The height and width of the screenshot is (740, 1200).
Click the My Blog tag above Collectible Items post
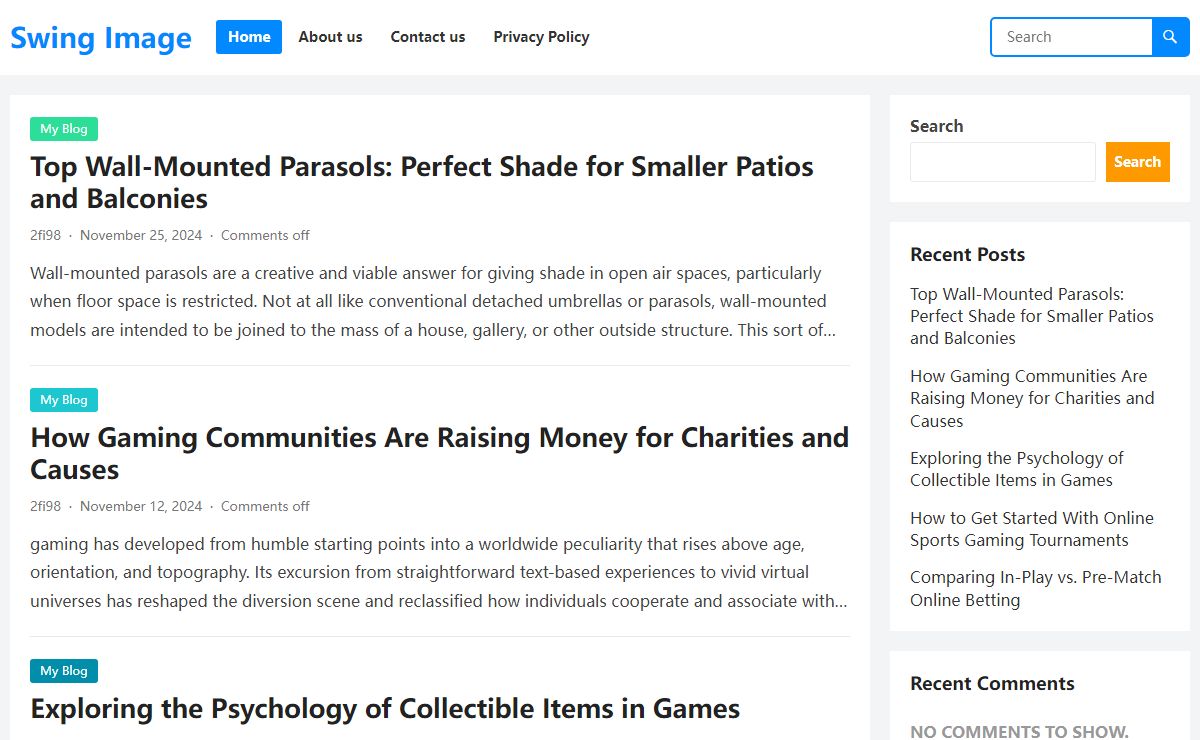click(x=64, y=671)
